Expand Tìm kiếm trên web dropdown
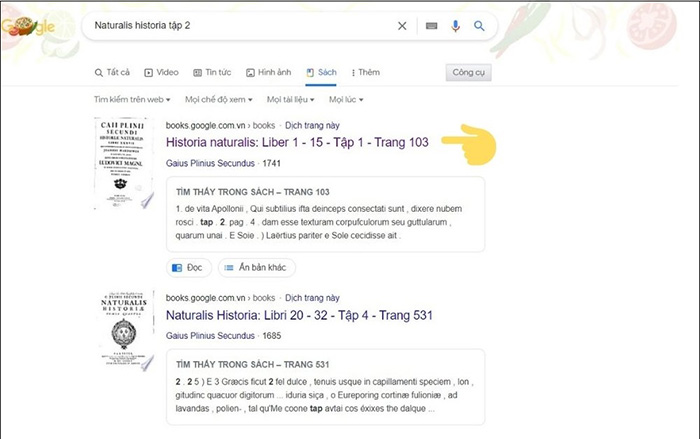 (x=132, y=100)
